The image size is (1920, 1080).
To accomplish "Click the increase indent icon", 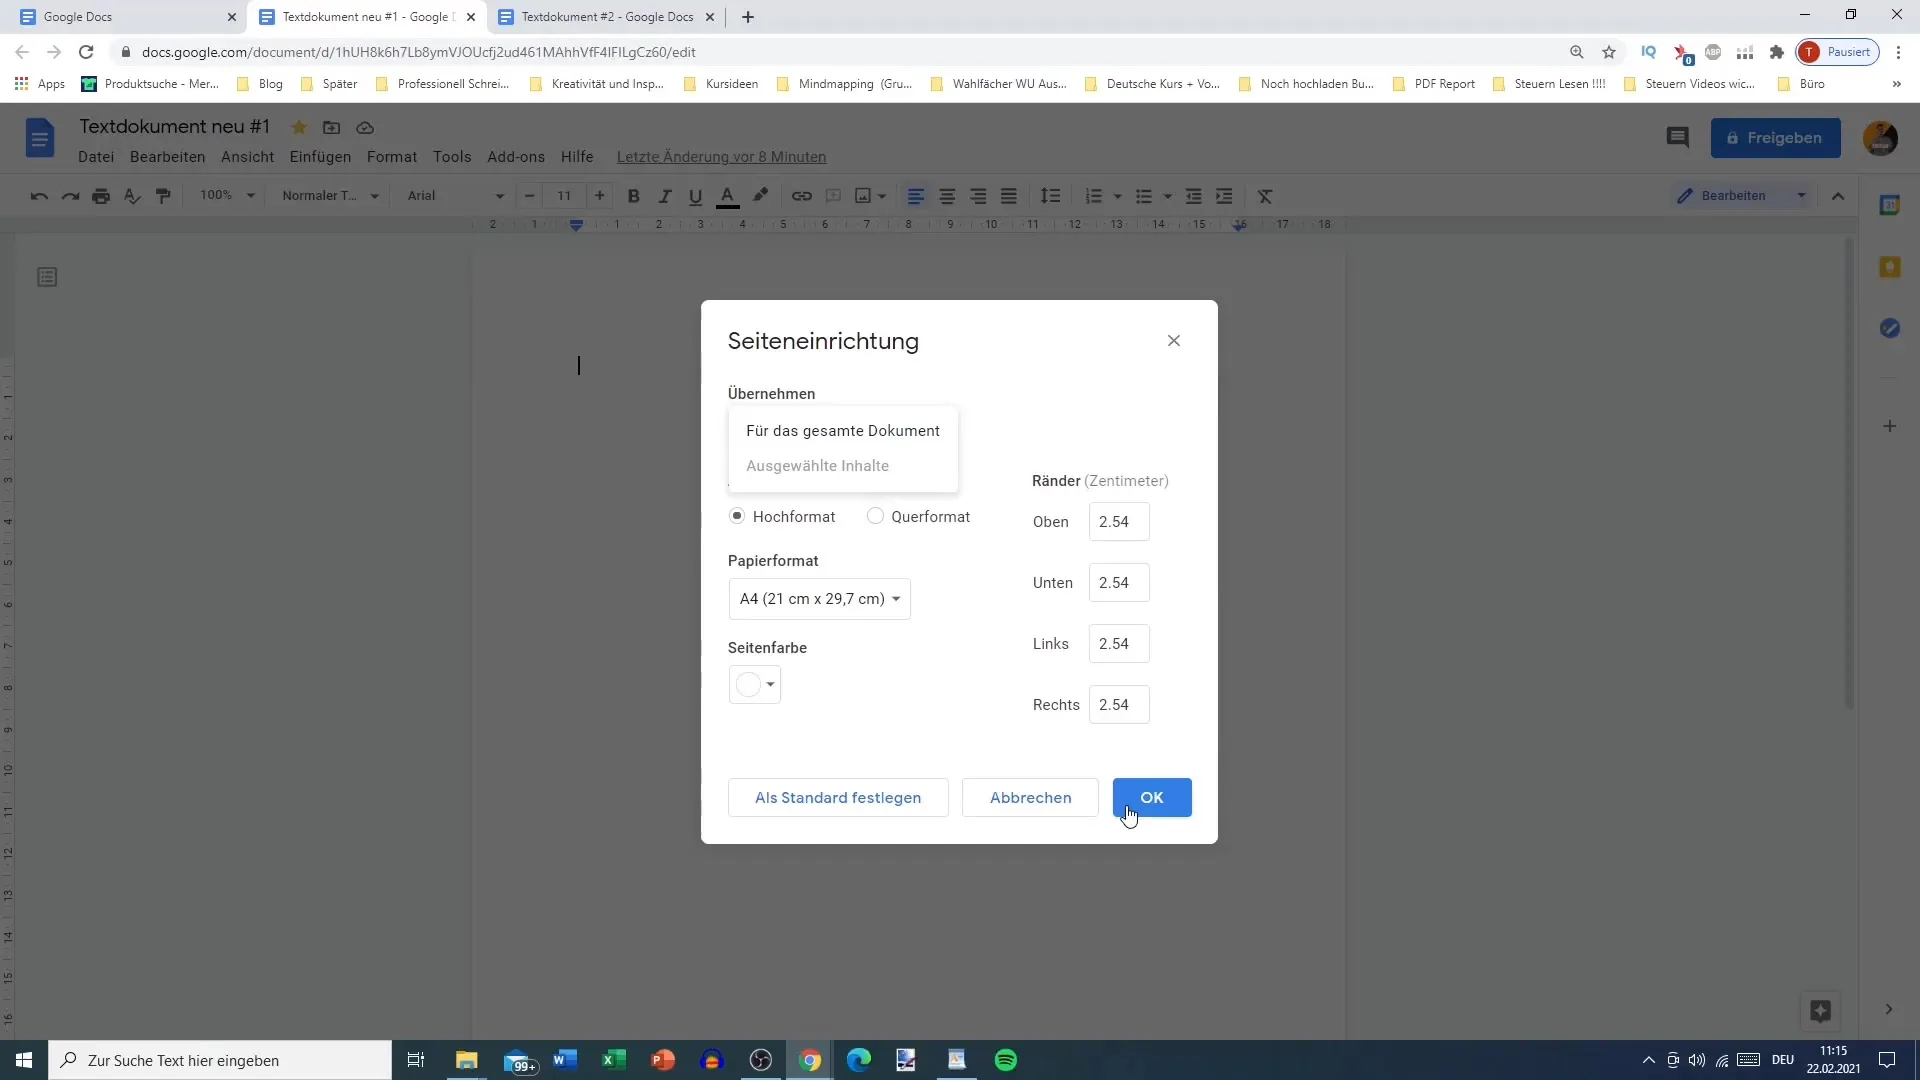I will click(x=1224, y=195).
